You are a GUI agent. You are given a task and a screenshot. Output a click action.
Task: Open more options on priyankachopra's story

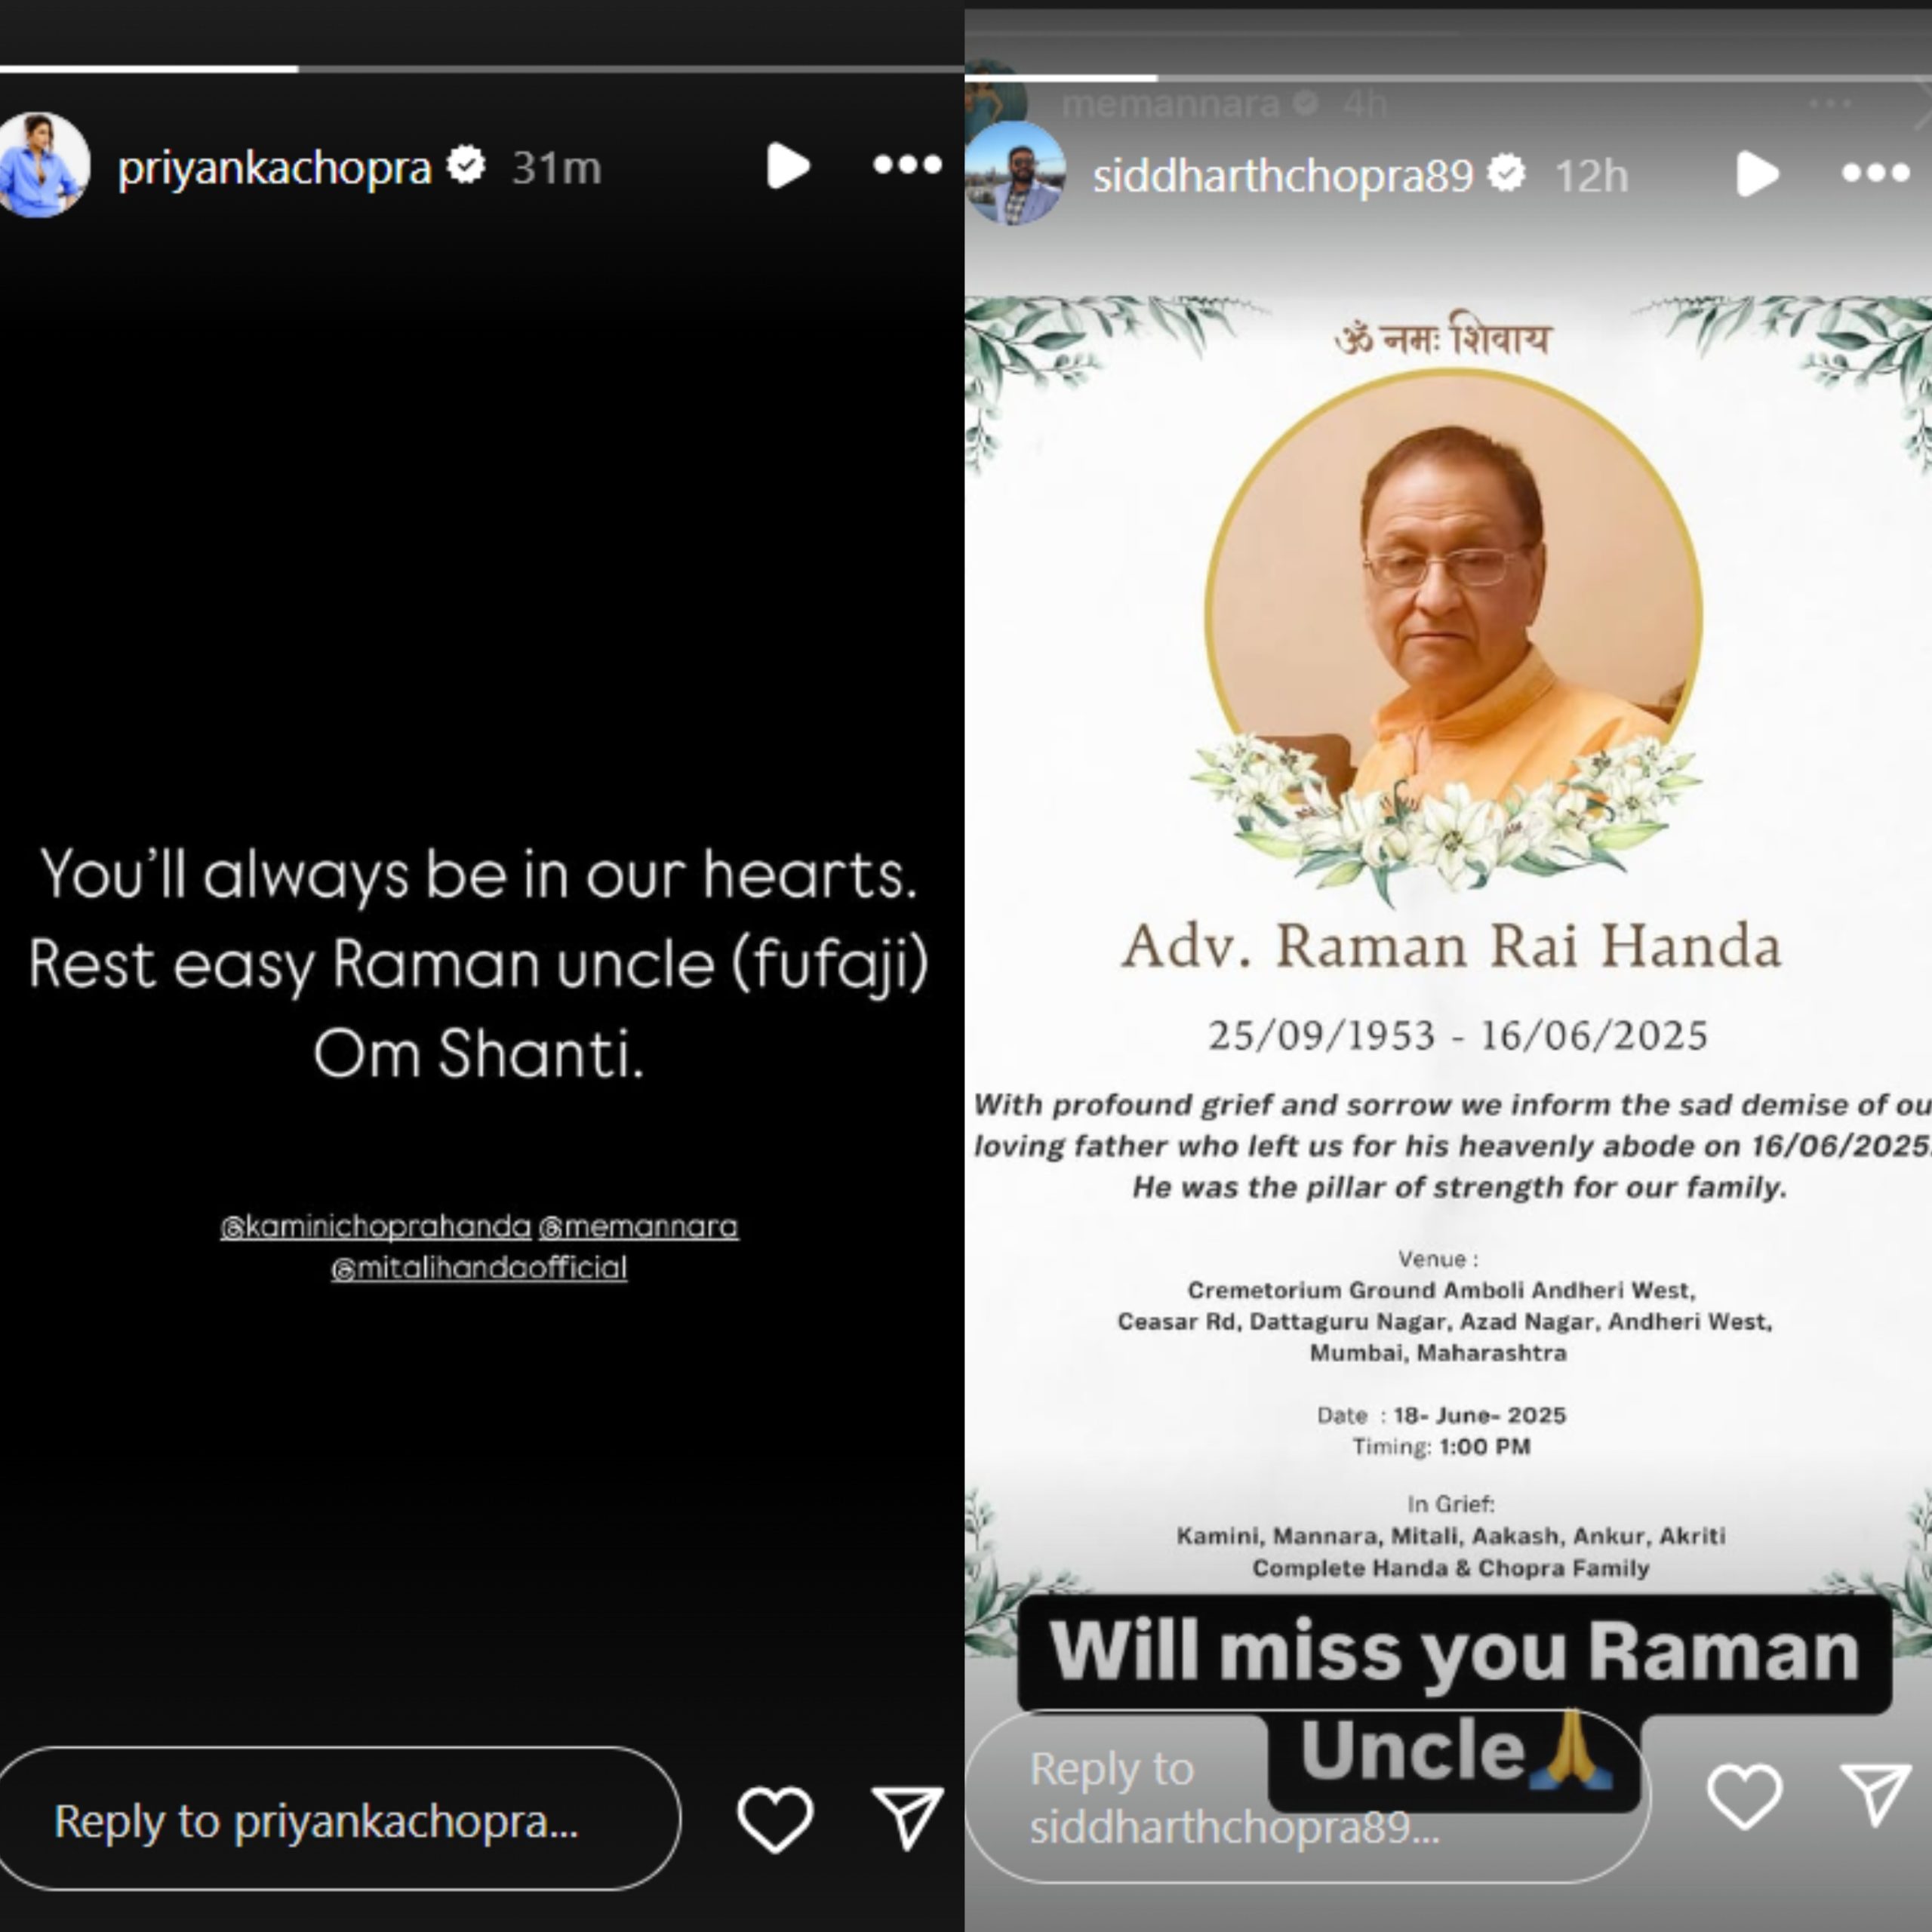click(x=907, y=165)
